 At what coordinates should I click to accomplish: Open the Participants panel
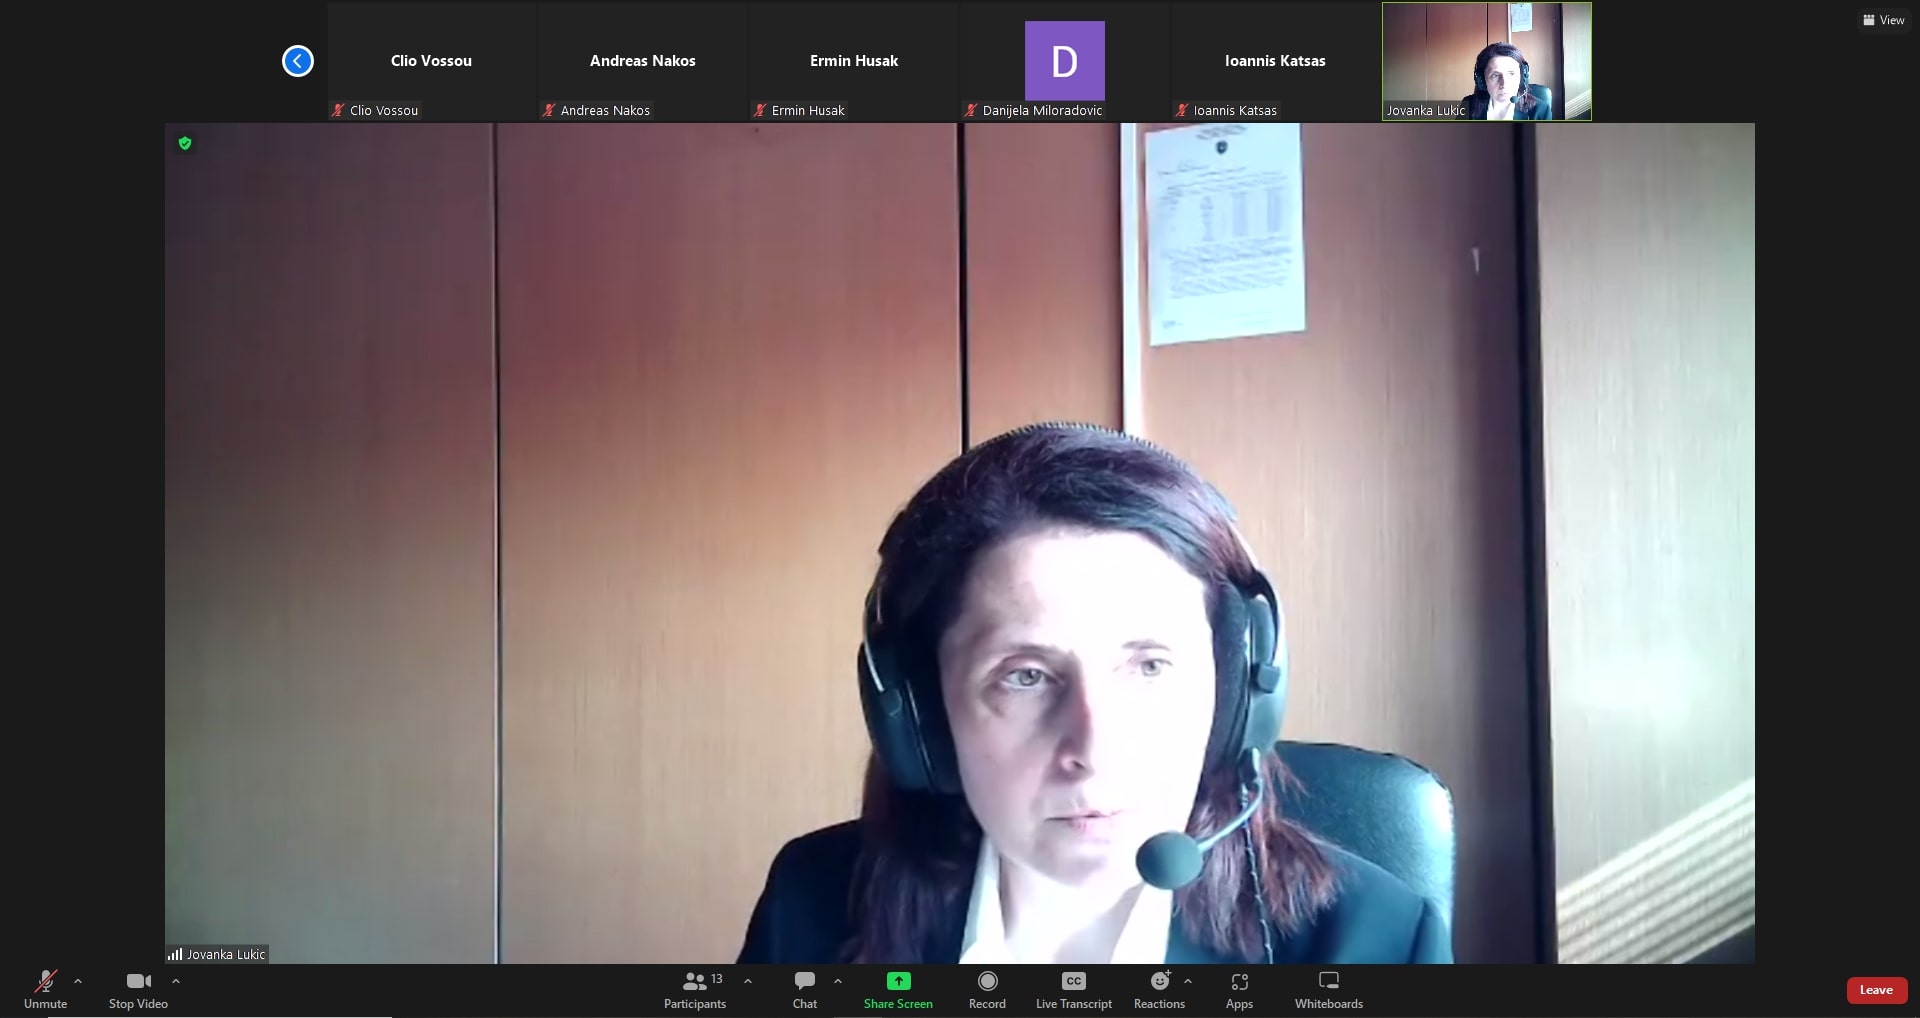(695, 989)
